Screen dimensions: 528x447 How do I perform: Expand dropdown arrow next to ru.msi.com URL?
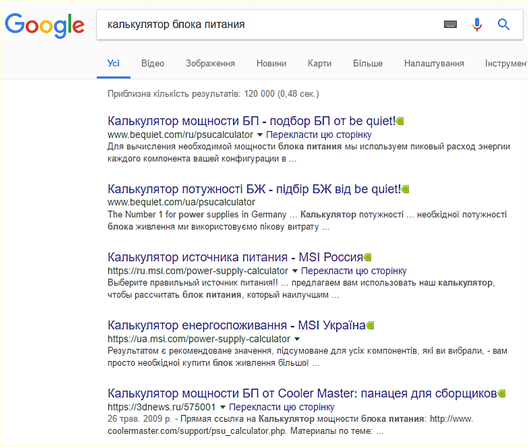tap(295, 271)
